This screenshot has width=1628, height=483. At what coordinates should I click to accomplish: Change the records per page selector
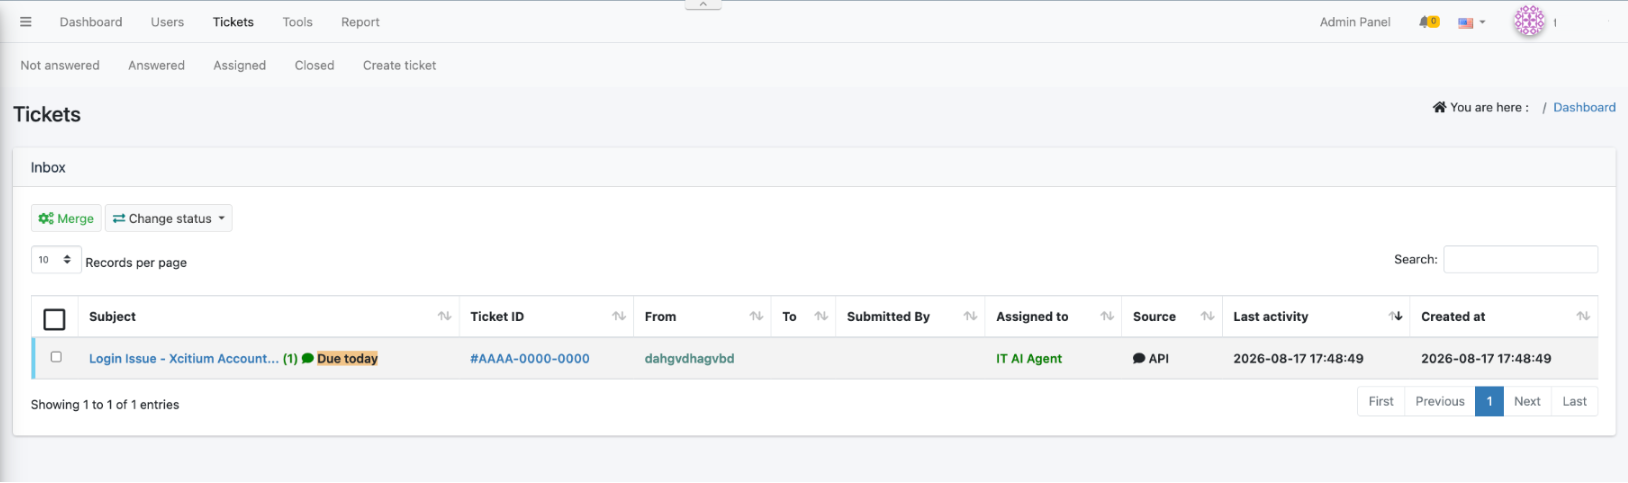[x=56, y=260]
